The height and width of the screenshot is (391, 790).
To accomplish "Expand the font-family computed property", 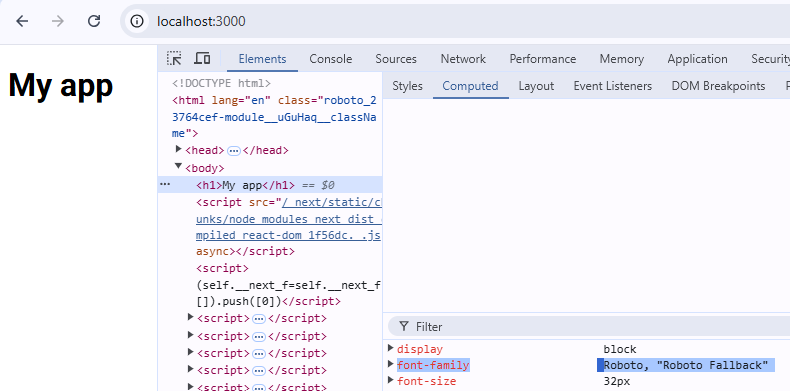I will [x=391, y=364].
